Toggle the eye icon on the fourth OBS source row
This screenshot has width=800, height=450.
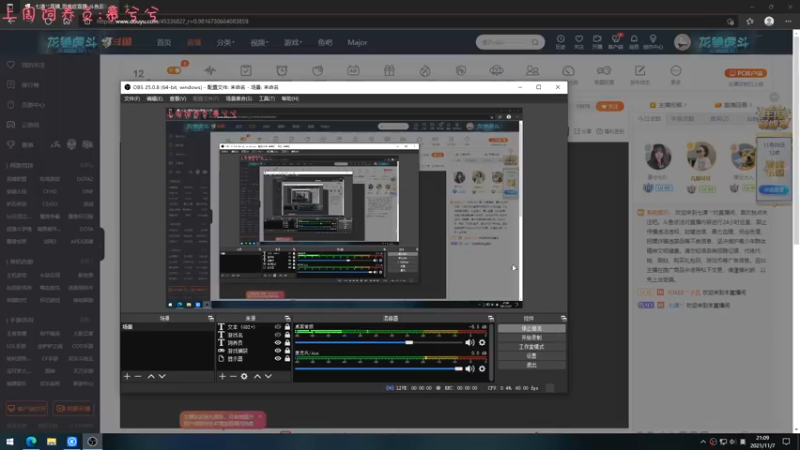[x=278, y=351]
